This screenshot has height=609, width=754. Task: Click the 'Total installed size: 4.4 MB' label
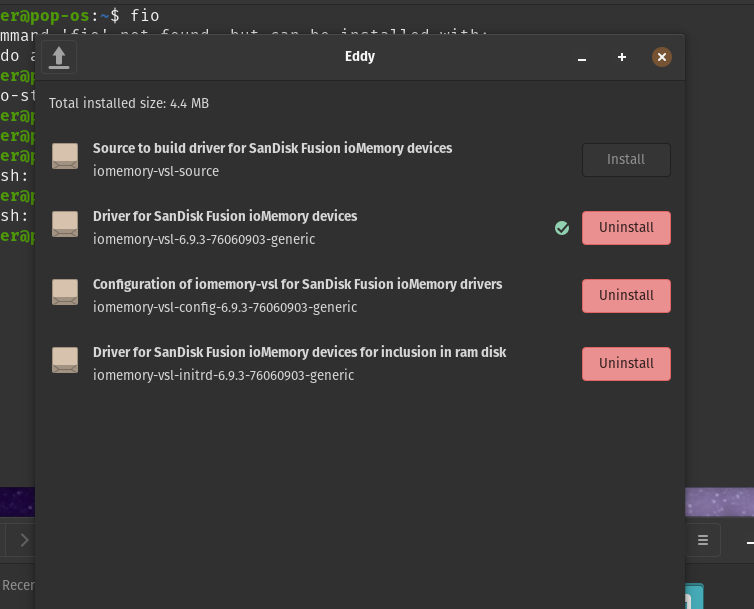[129, 103]
